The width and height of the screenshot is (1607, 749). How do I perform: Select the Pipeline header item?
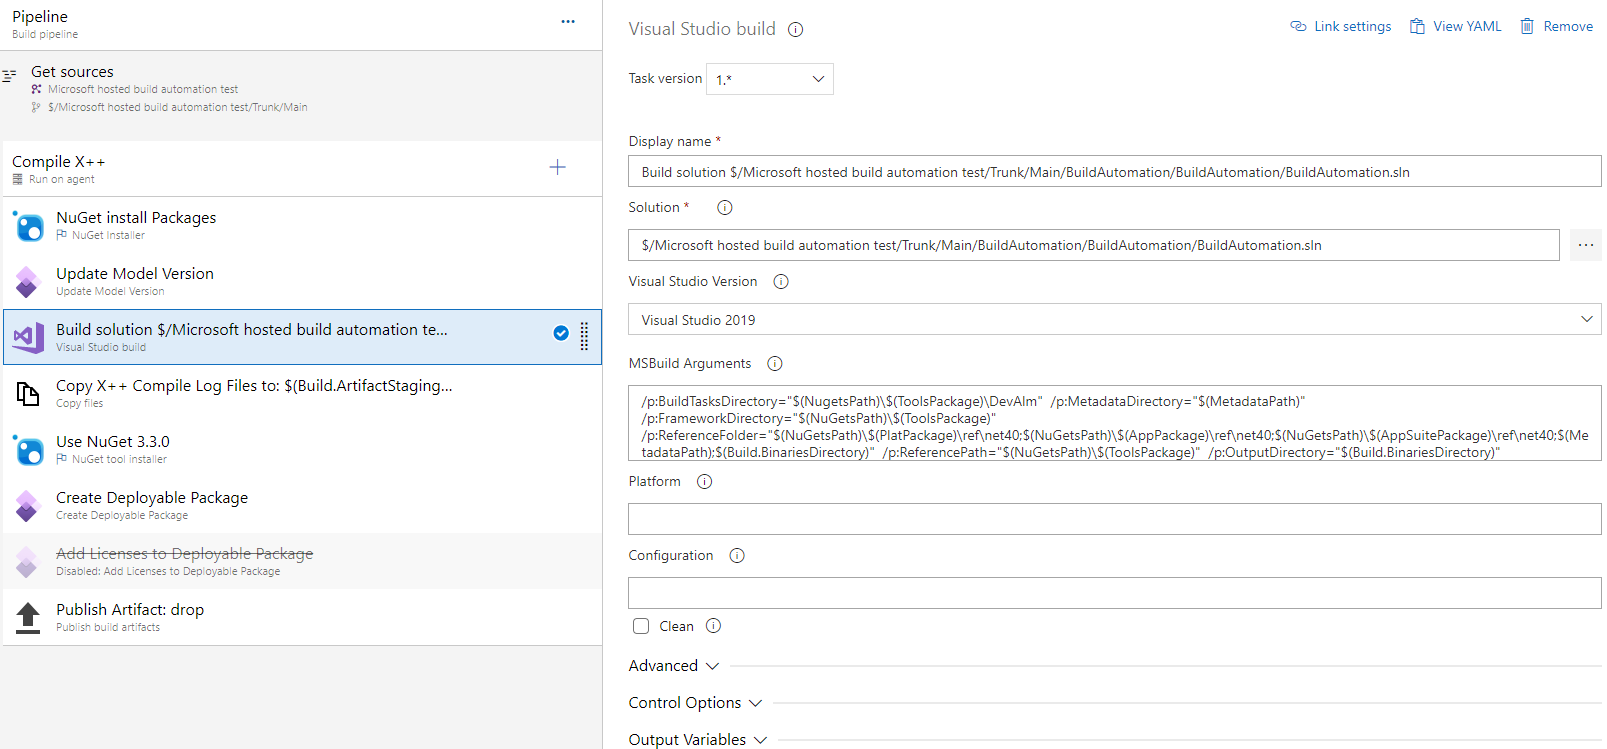(301, 25)
